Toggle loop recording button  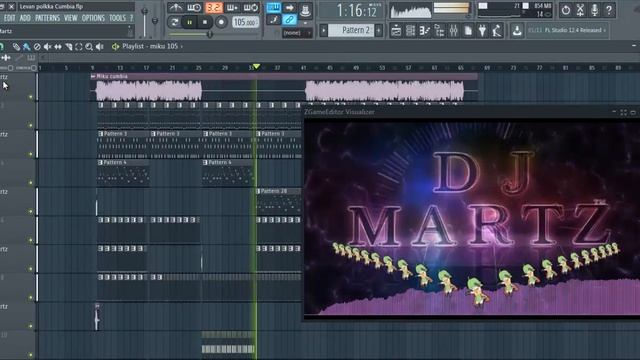(251, 7)
